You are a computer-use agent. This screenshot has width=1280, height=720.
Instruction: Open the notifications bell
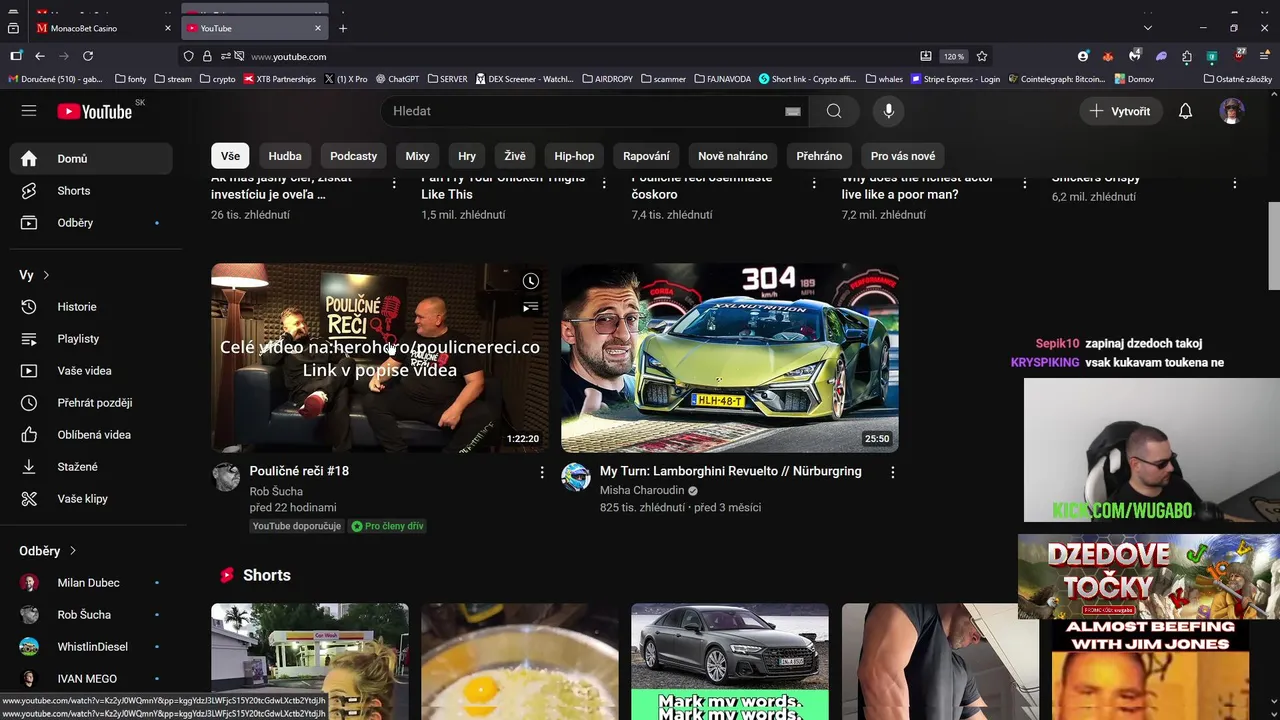1185,111
